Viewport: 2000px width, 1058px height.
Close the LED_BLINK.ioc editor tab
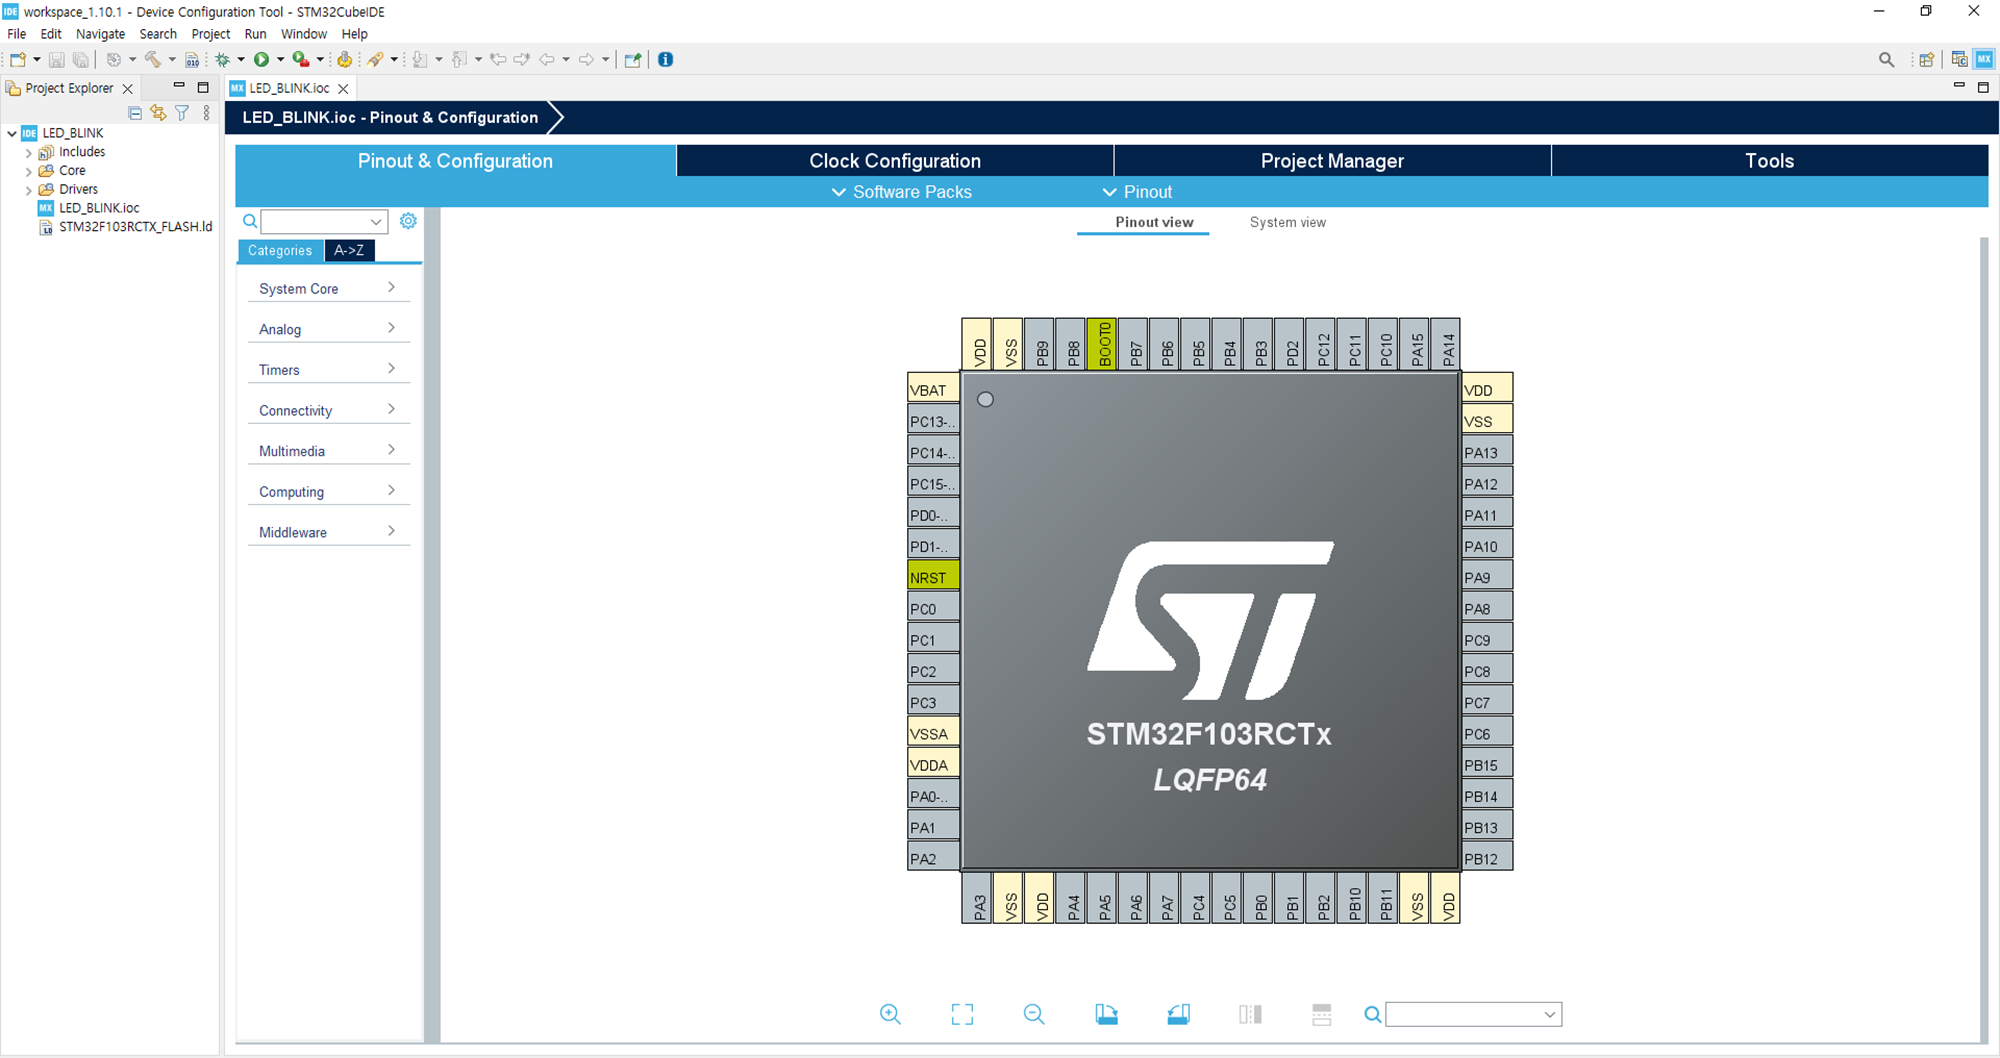coord(343,89)
